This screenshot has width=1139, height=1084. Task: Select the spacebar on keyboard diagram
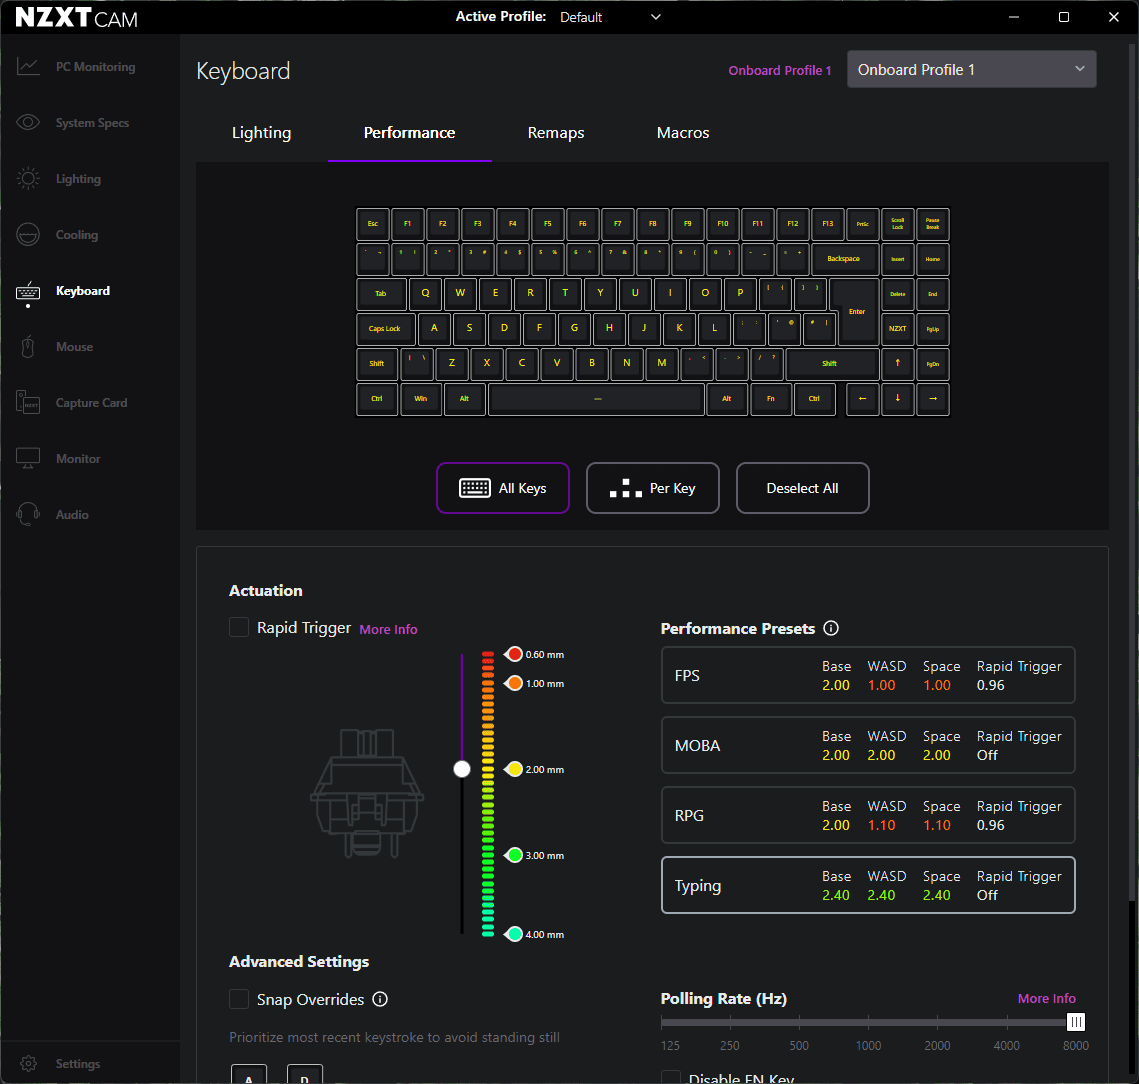click(597, 399)
